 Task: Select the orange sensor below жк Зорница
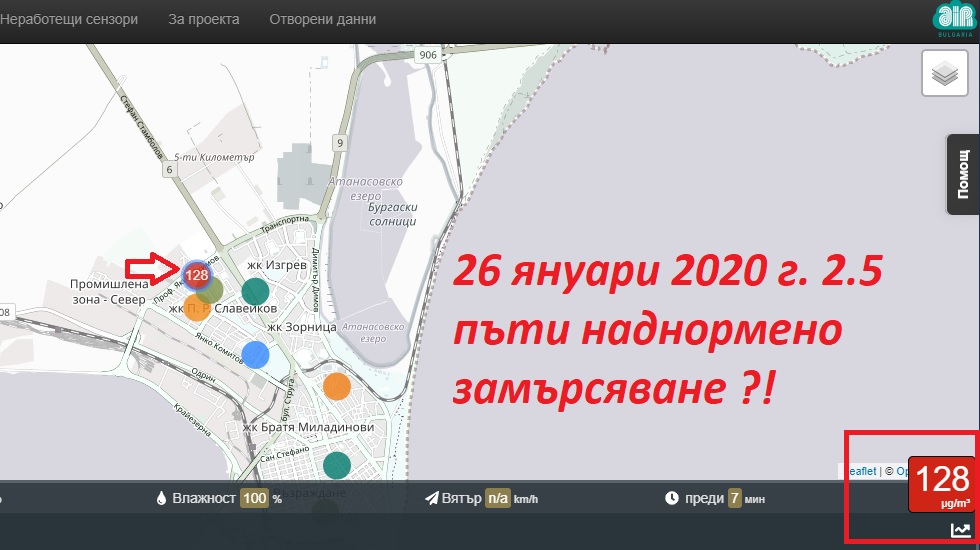coord(337,386)
